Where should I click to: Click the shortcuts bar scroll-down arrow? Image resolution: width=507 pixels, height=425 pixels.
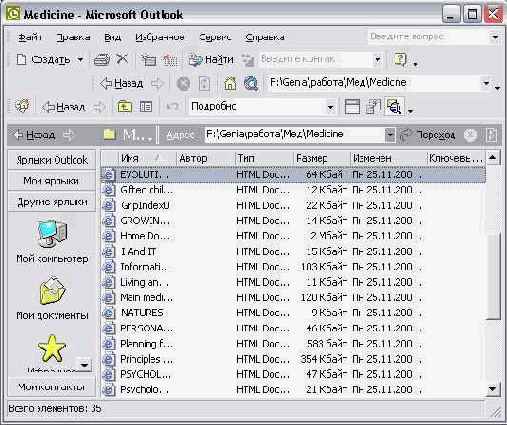click(x=85, y=365)
